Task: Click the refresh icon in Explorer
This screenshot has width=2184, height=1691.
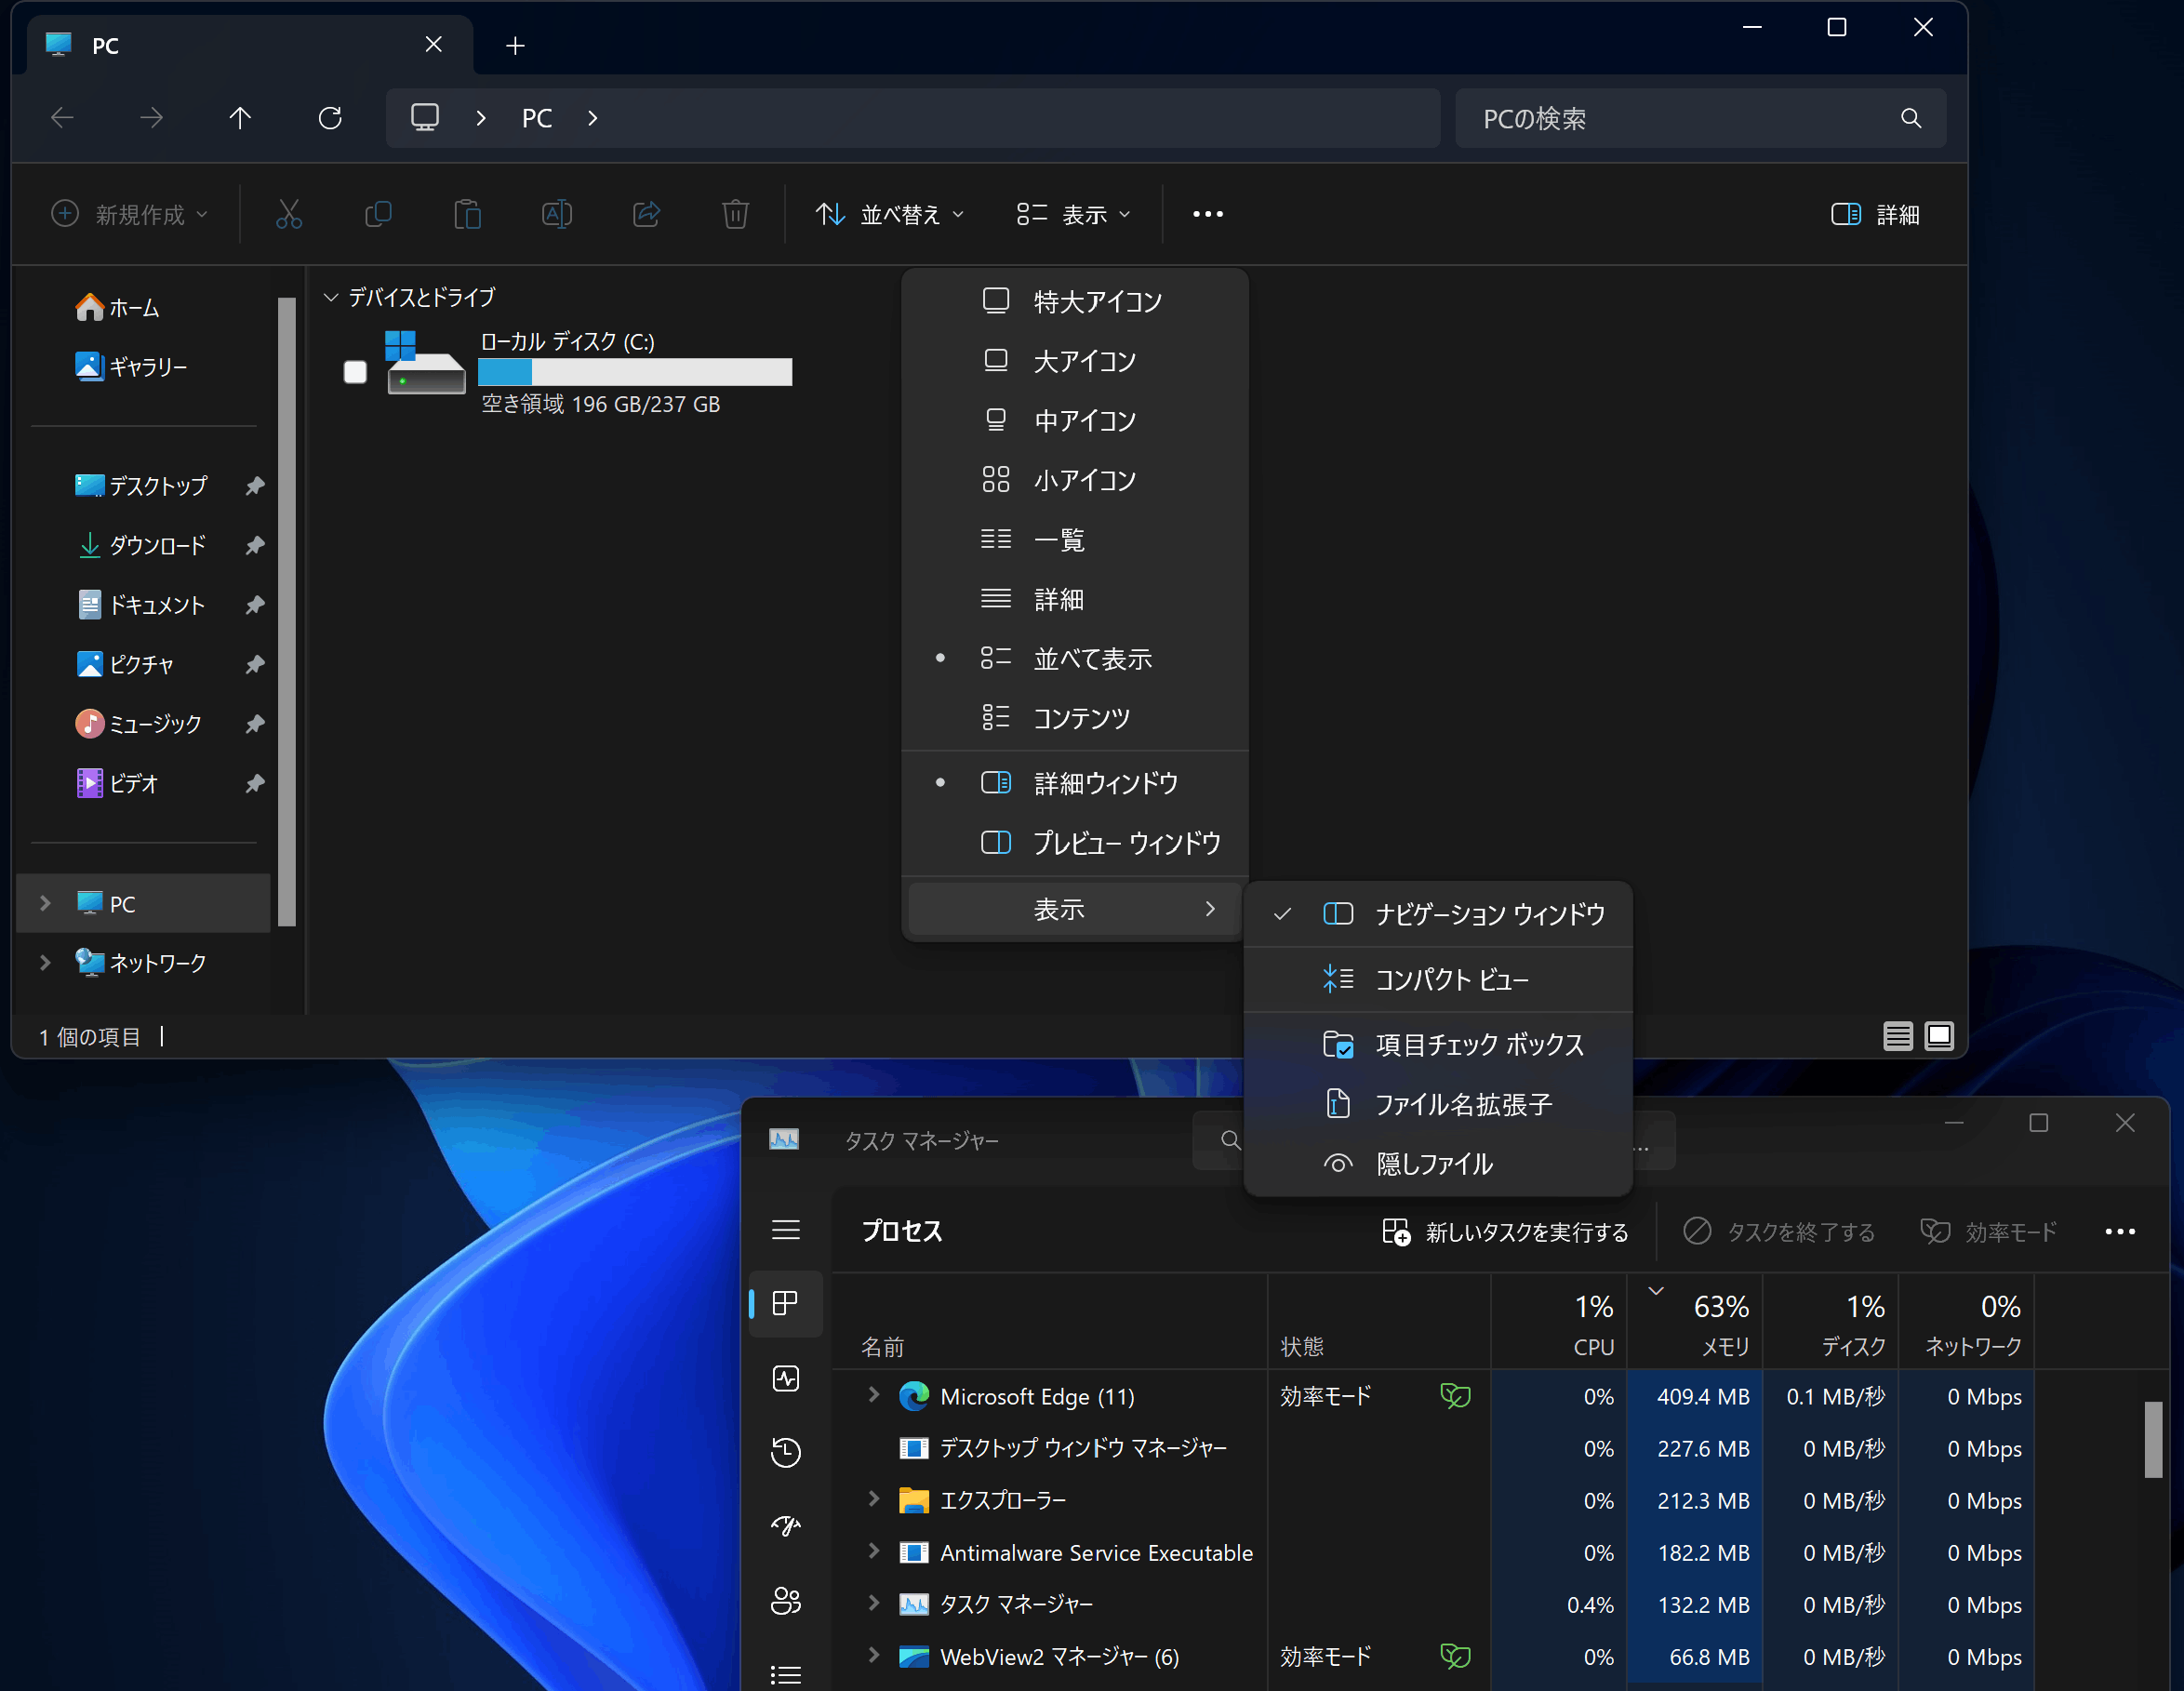Action: tap(330, 118)
